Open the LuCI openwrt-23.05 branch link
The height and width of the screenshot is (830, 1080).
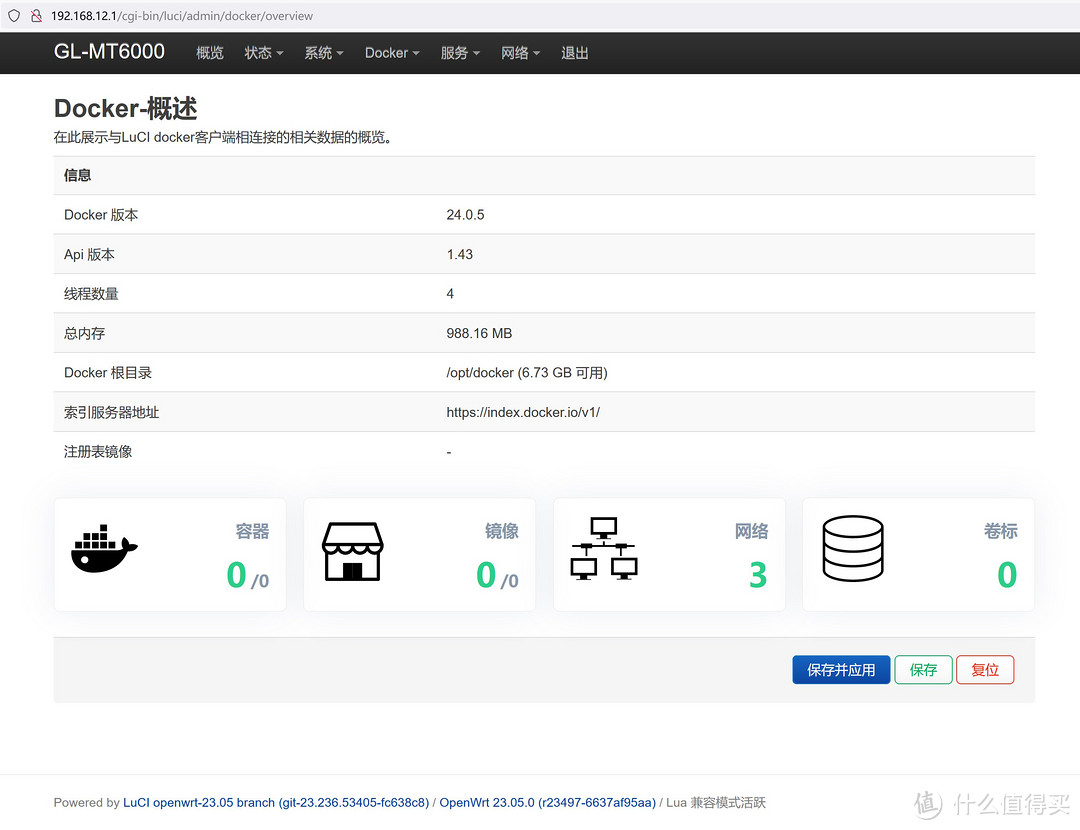276,802
